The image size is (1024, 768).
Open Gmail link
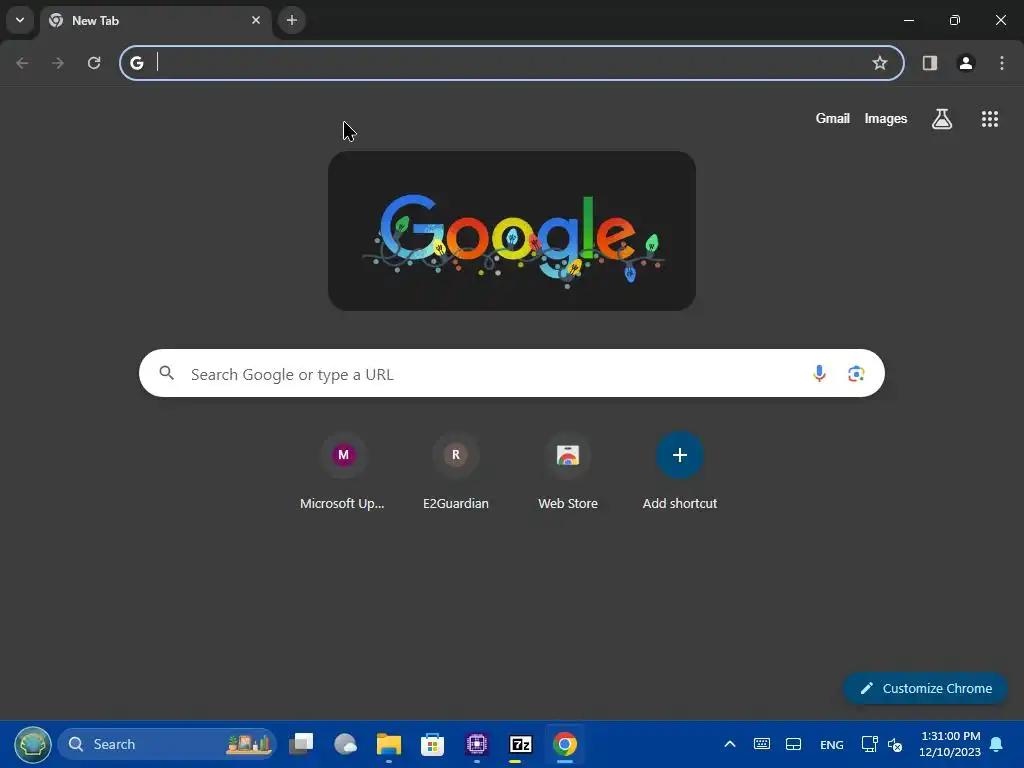point(833,118)
